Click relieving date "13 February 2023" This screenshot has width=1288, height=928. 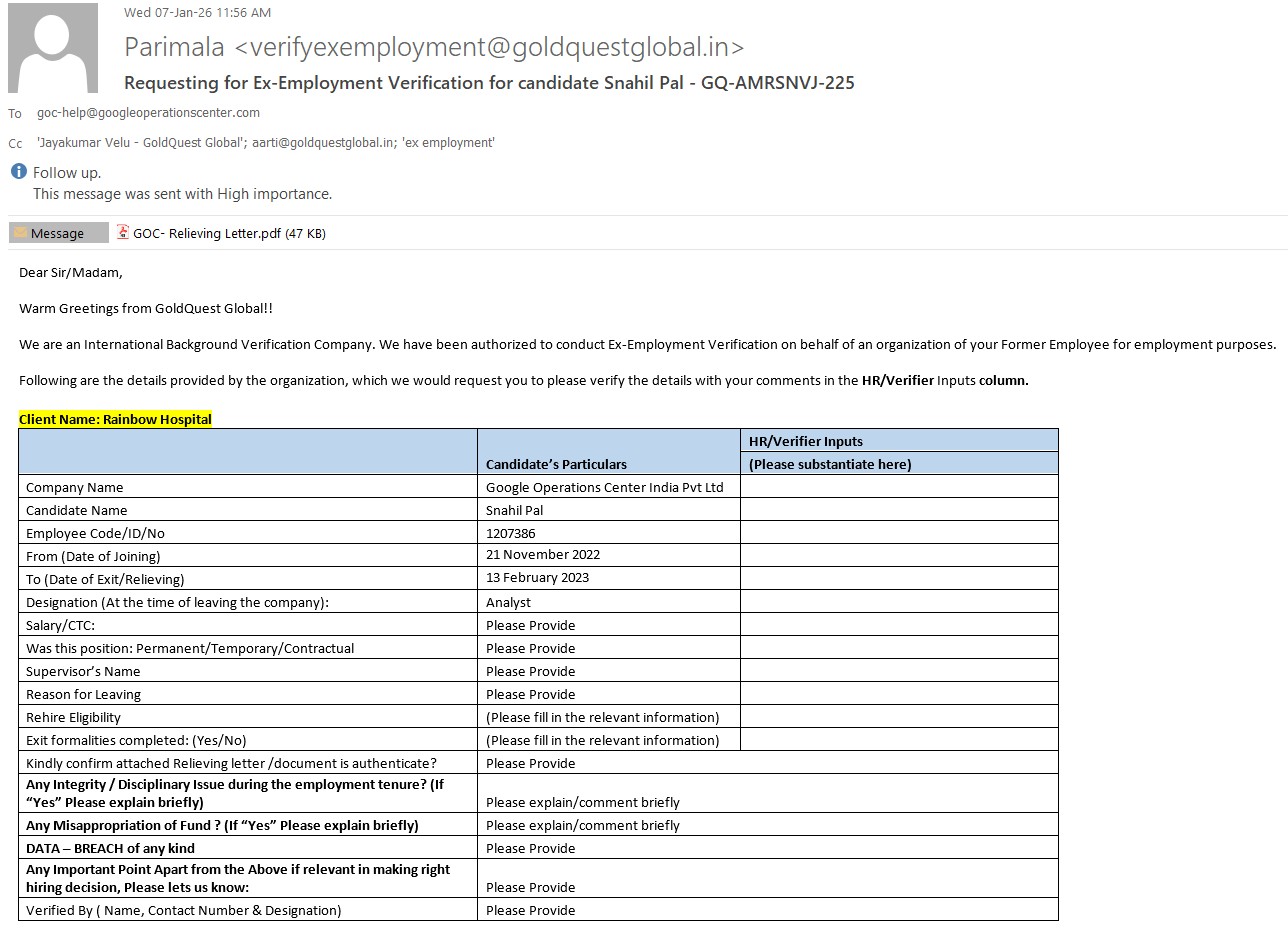(538, 577)
